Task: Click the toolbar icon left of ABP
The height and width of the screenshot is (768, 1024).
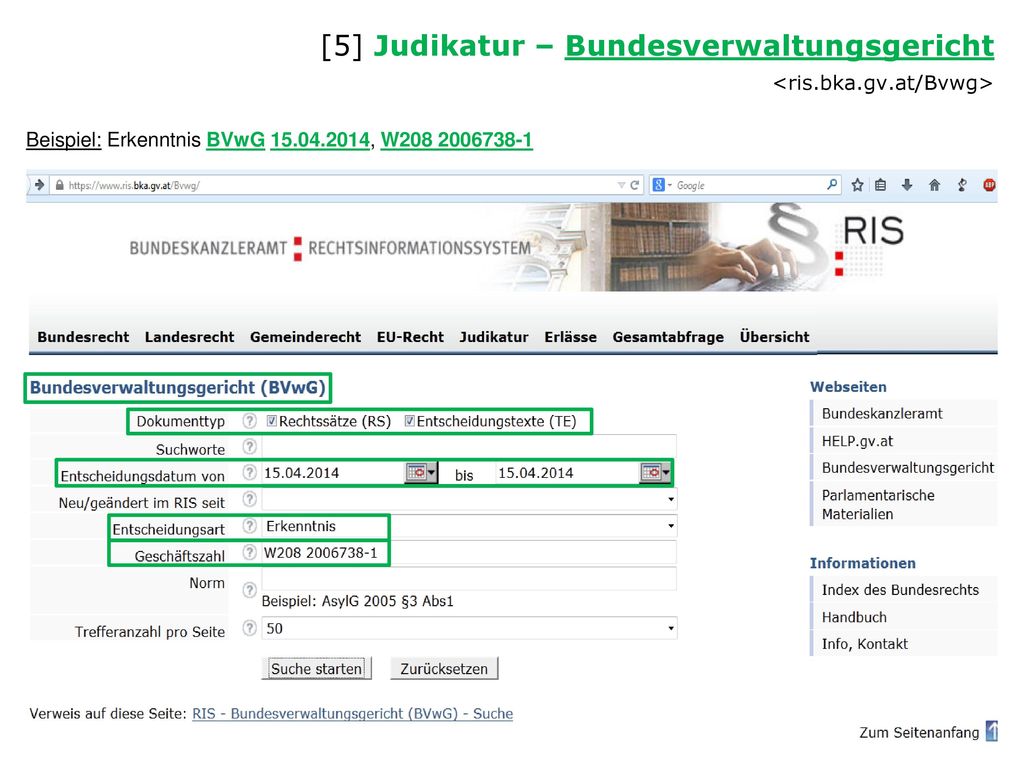Action: pos(962,185)
